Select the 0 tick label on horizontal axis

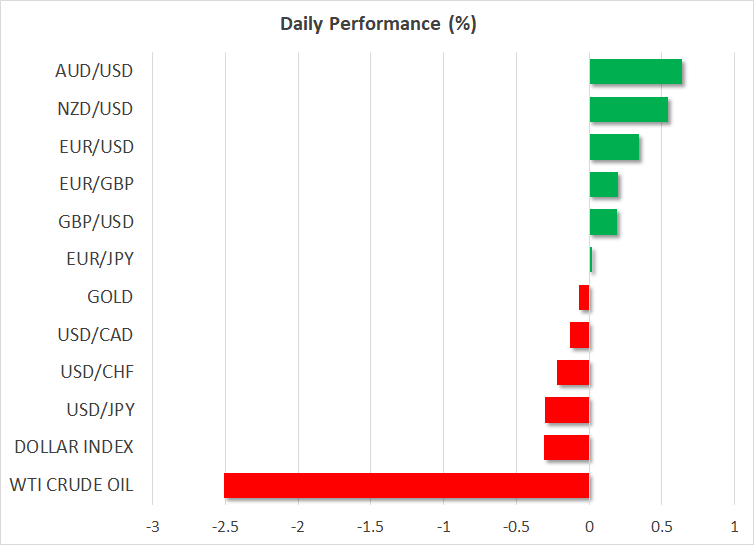(589, 526)
